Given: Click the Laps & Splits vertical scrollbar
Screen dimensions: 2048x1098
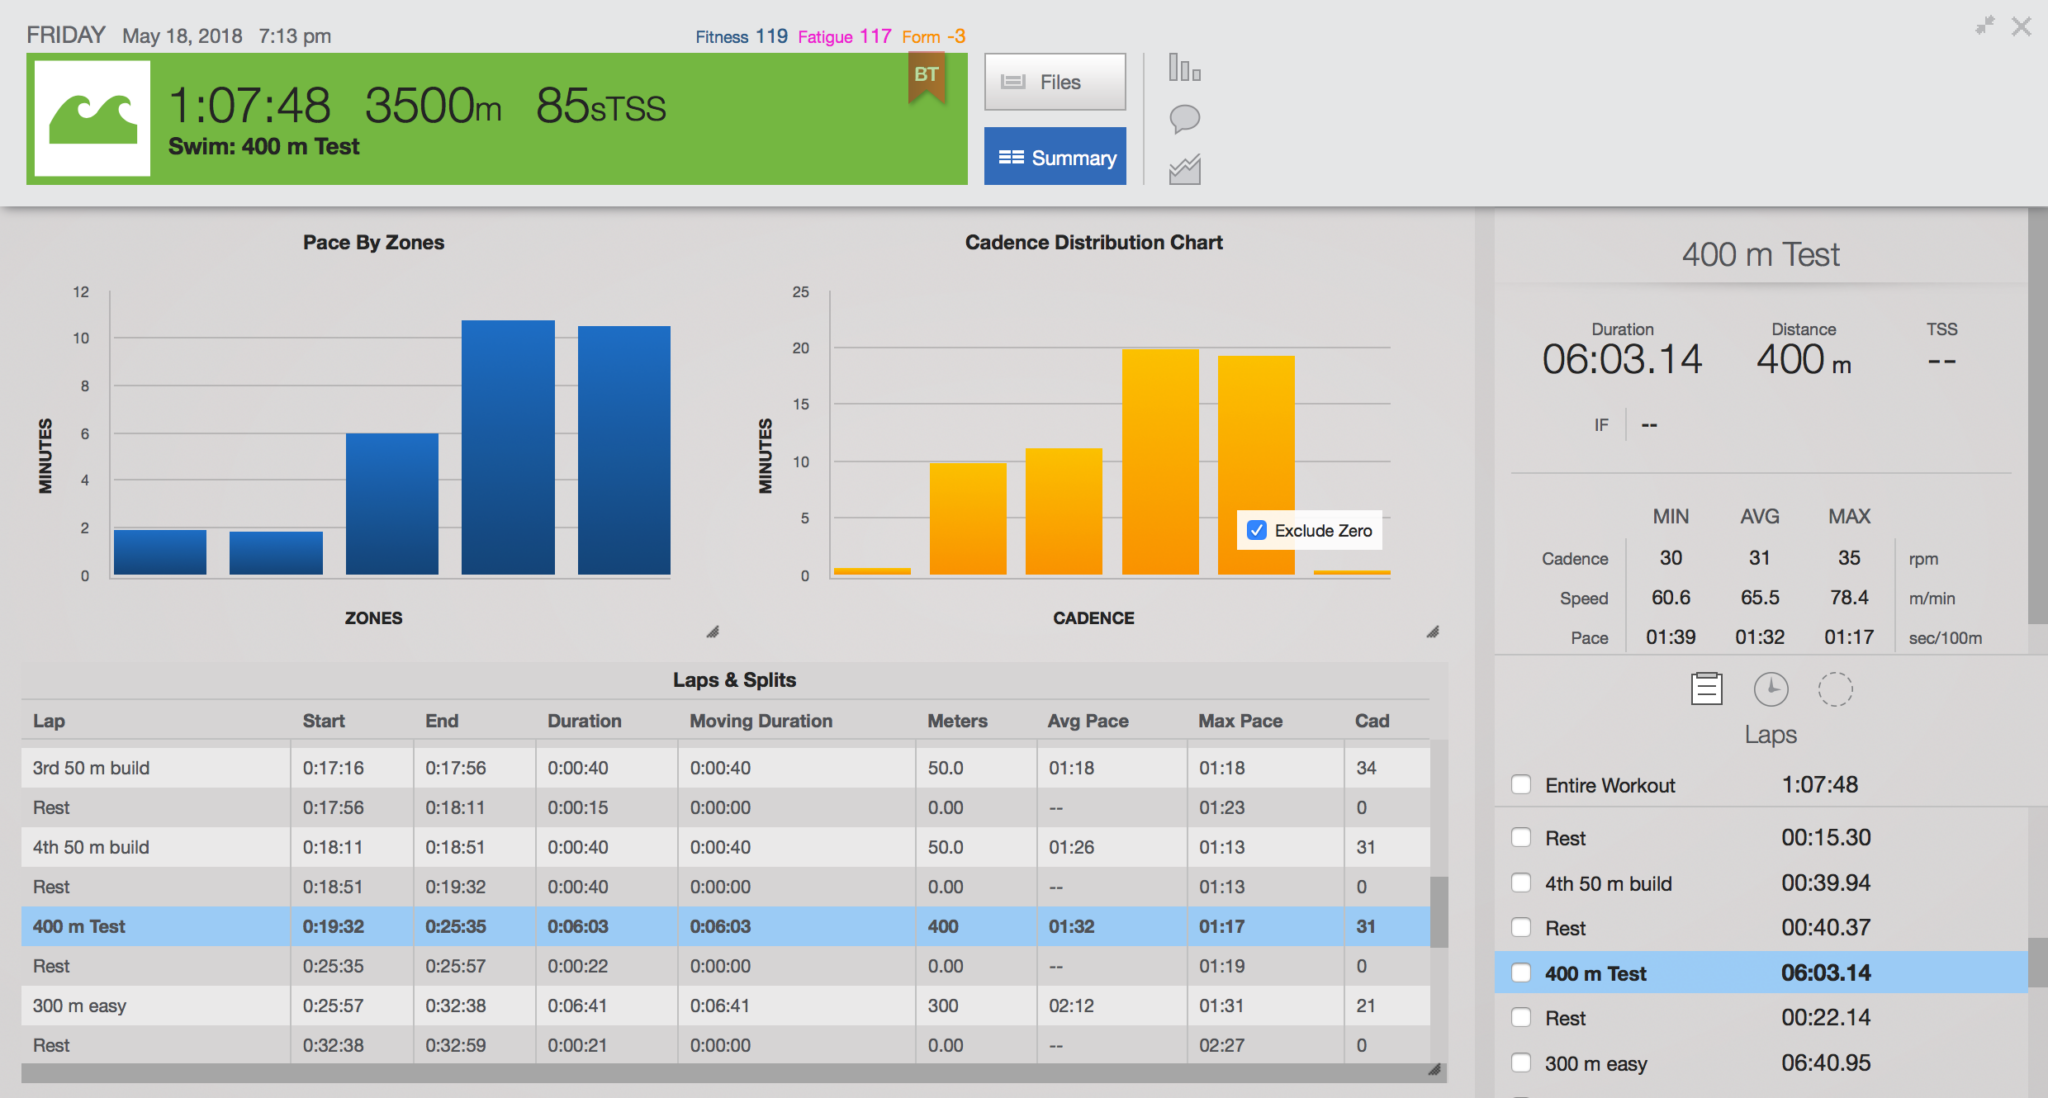Looking at the screenshot, I should [1439, 911].
